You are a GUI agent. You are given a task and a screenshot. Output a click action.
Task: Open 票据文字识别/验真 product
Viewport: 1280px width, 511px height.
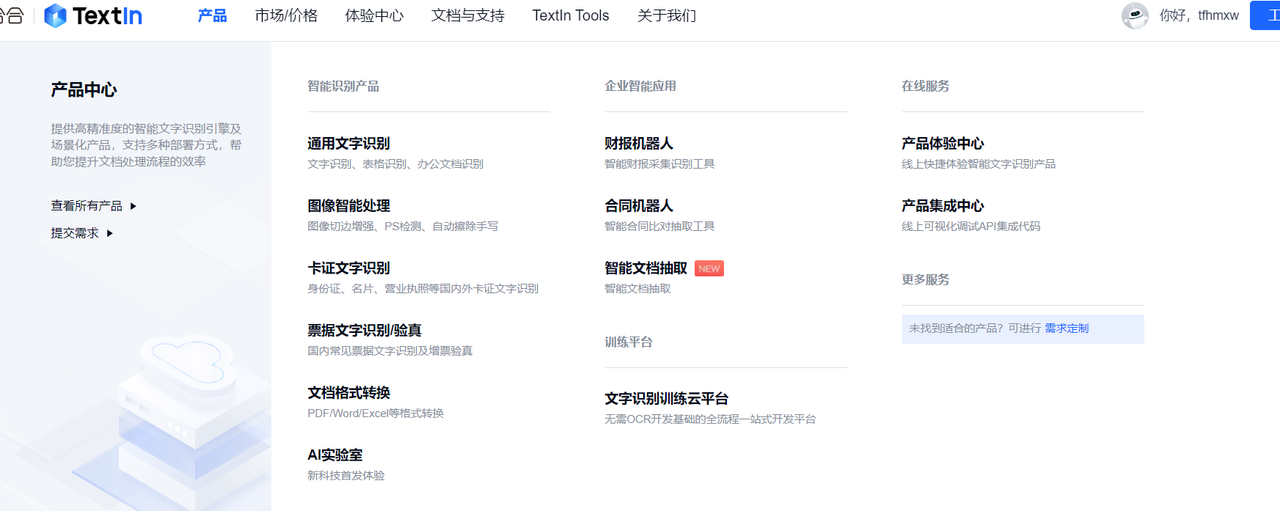364,330
